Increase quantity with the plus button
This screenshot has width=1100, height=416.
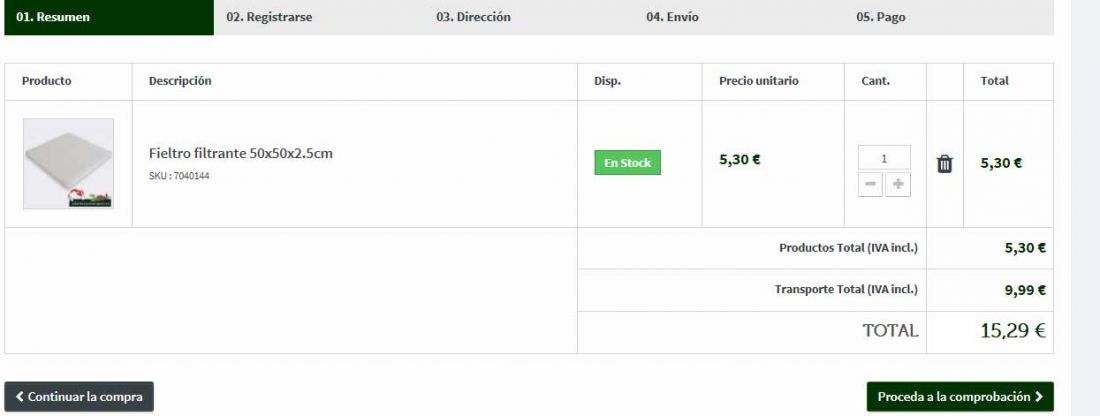tap(898, 184)
